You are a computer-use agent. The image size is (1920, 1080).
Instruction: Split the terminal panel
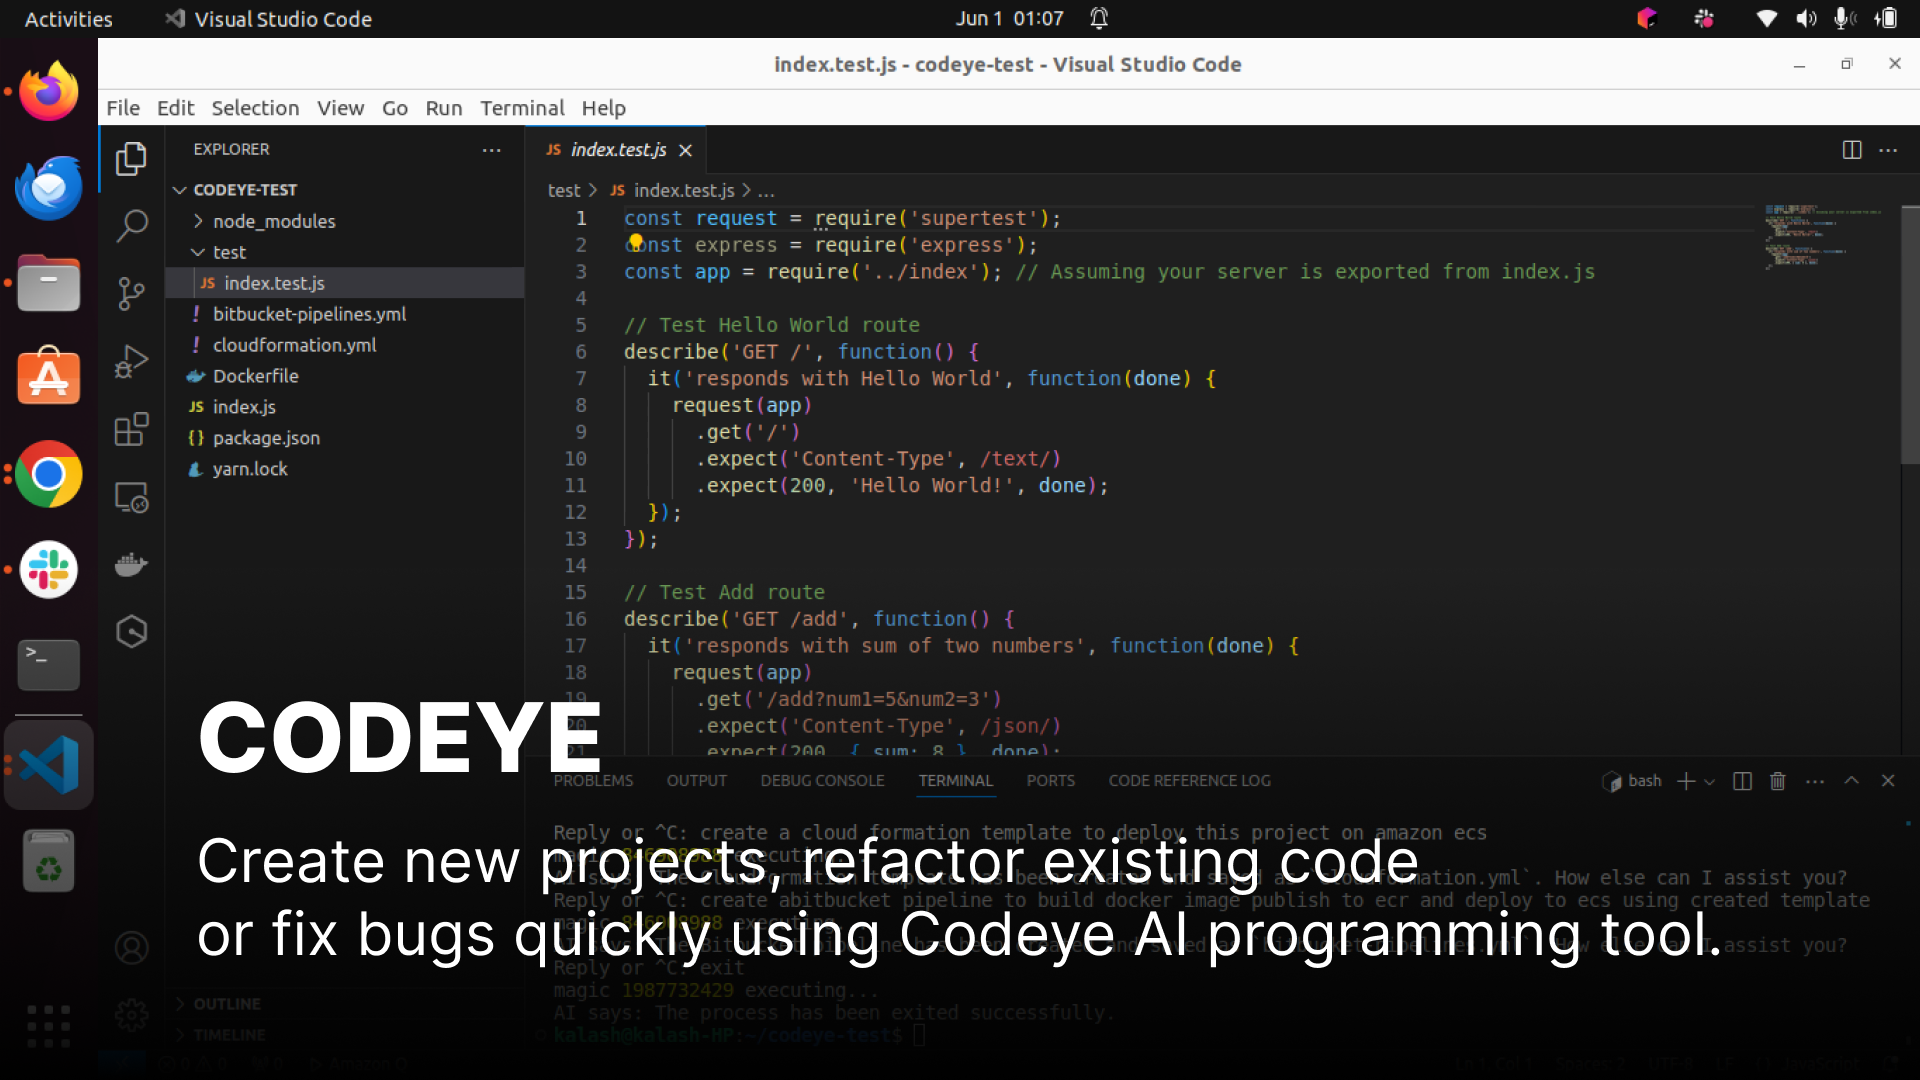(1742, 781)
